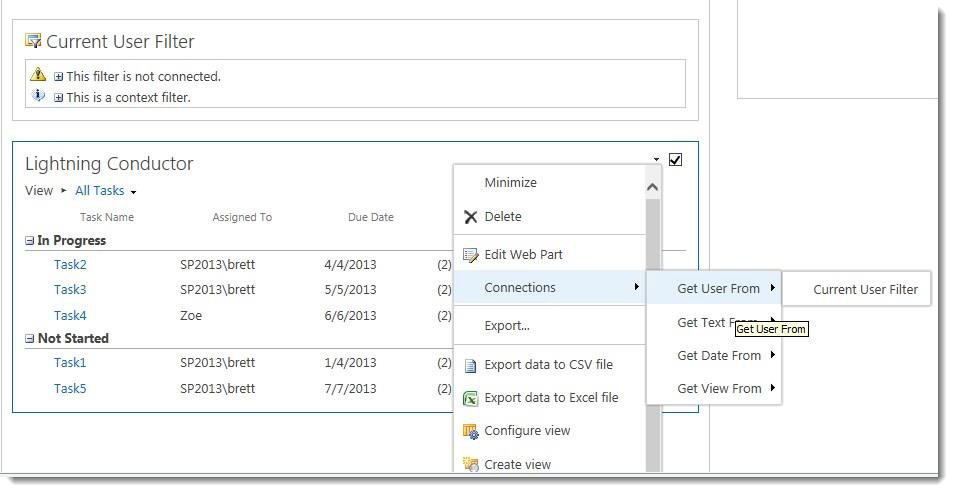The width and height of the screenshot is (953, 492).
Task: Click the menu scrollbar up arrow
Action: 652,186
